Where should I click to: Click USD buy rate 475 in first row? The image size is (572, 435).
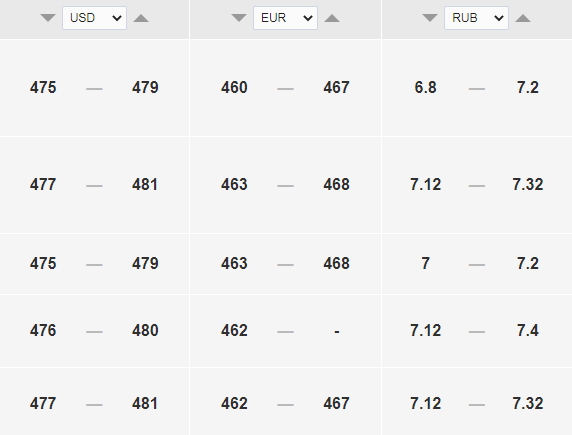(x=43, y=88)
